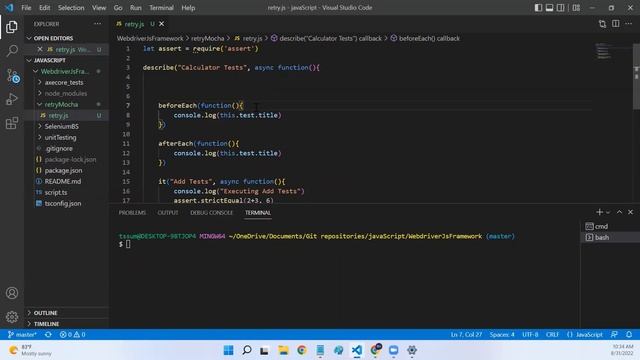The height and width of the screenshot is (360, 640).
Task: Expand the axecore_tests folder
Action: tap(67, 82)
